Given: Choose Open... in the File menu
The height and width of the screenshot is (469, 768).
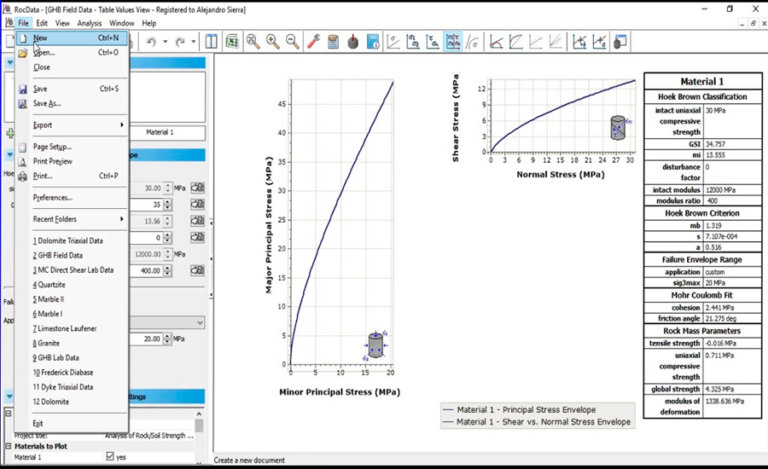Looking at the screenshot, I should click(x=72, y=52).
